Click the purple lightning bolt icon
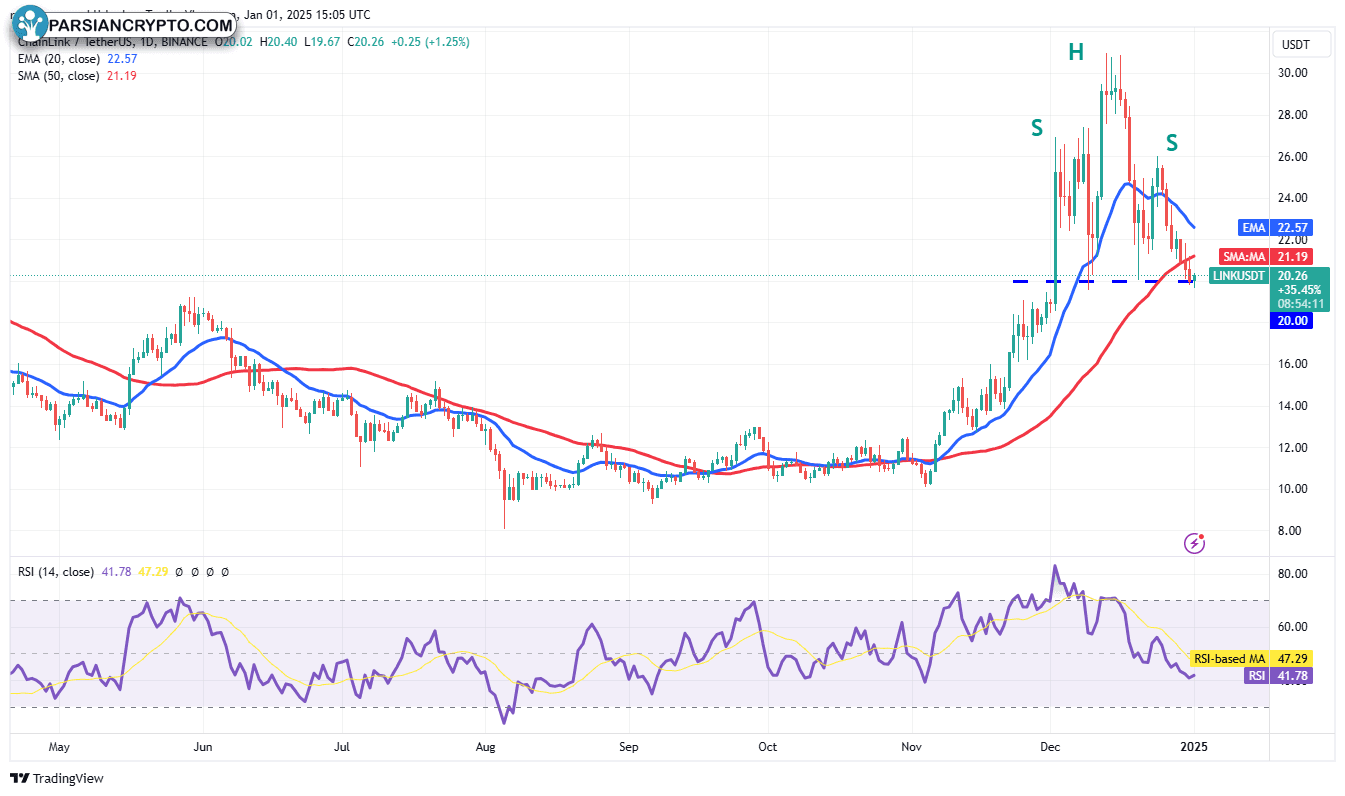Screen dimensions: 1345x796 (x=1194, y=543)
